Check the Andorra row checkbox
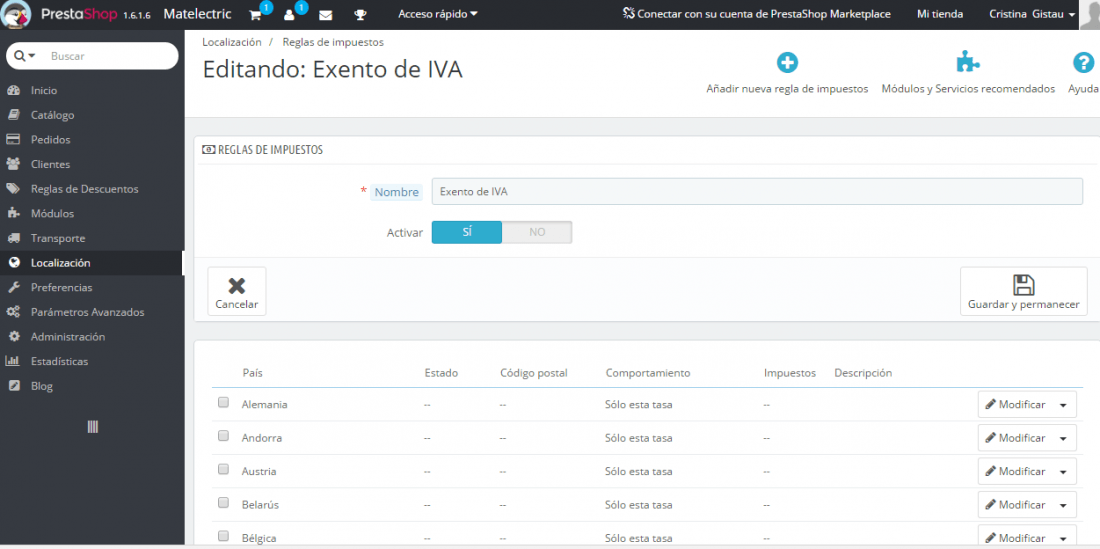This screenshot has height=549, width=1100. click(x=223, y=435)
